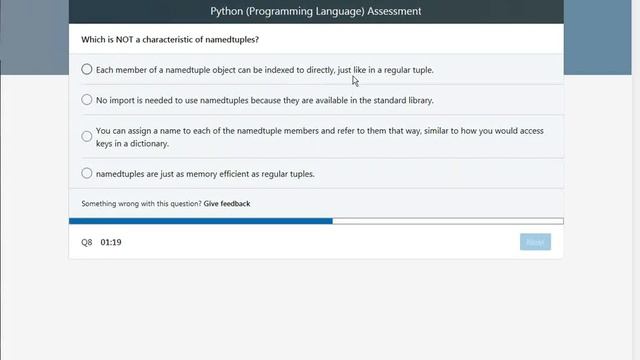Screen dimensions: 640x360
Task: Select radio for 'Each member of a namedtuple object' answer
Action: click(87, 69)
